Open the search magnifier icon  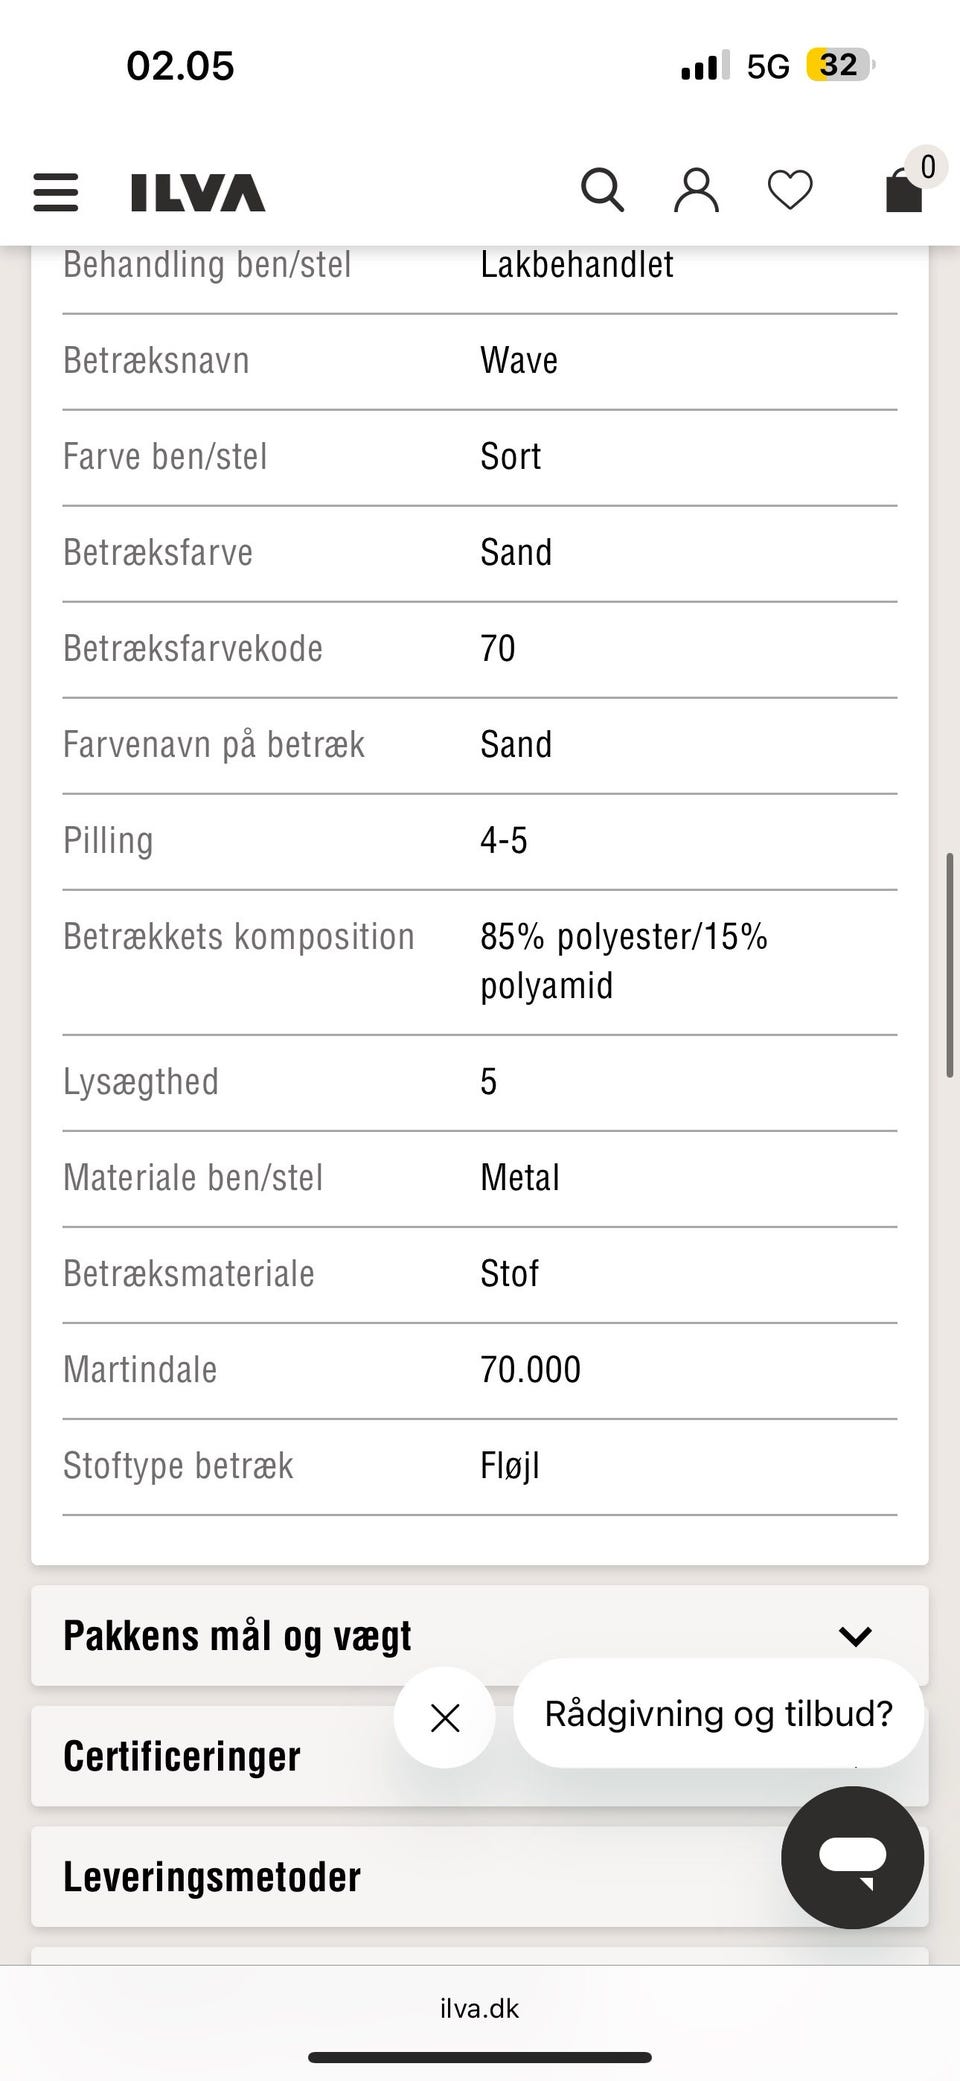click(x=602, y=190)
